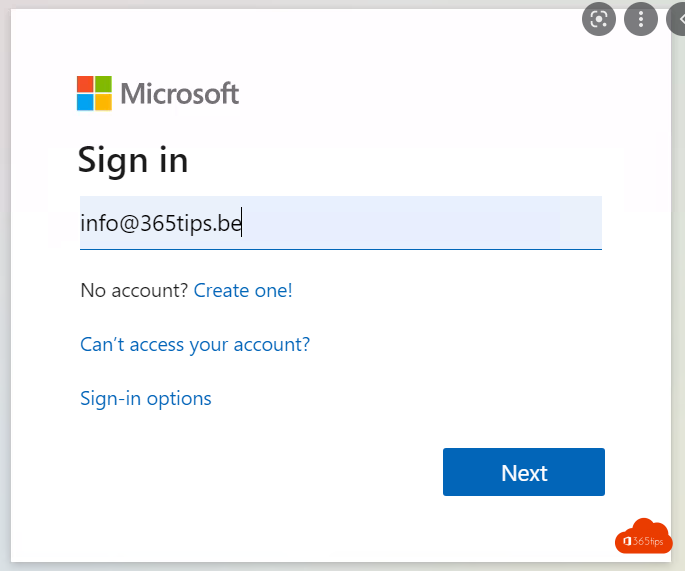Click the "No account?" label text

click(x=134, y=291)
